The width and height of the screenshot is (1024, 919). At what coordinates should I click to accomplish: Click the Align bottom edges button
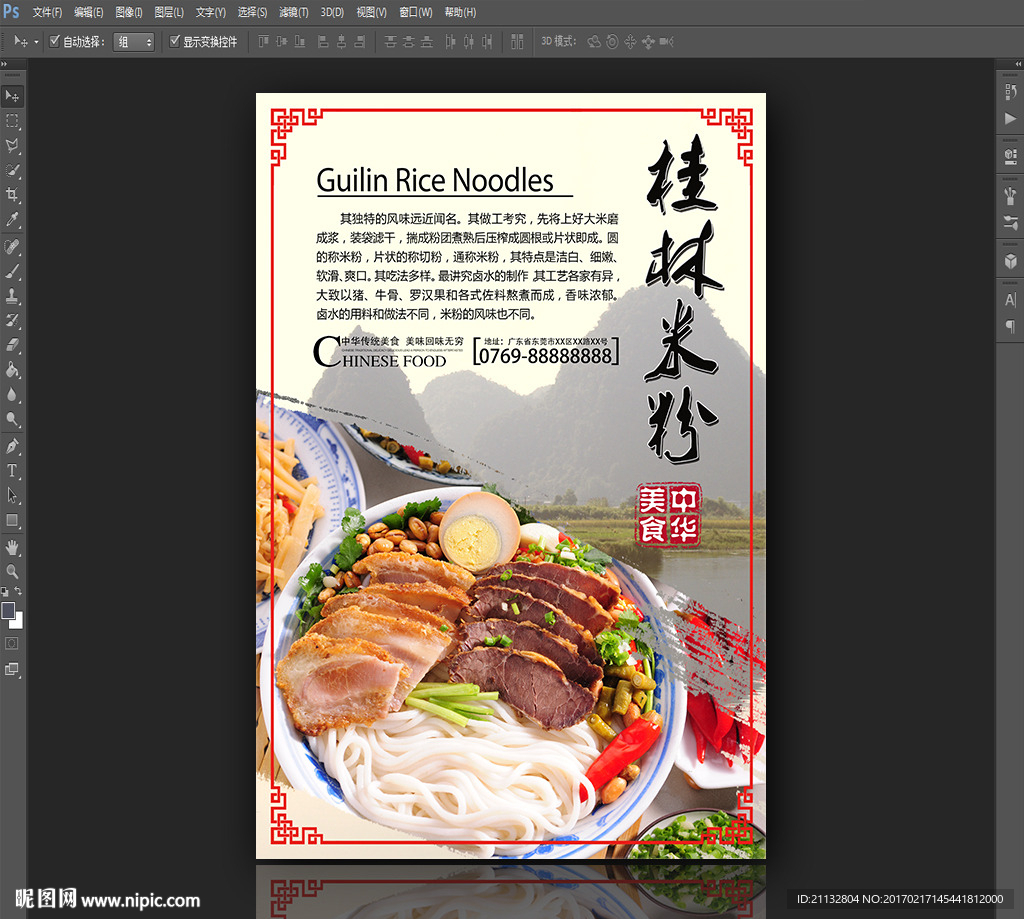[300, 42]
